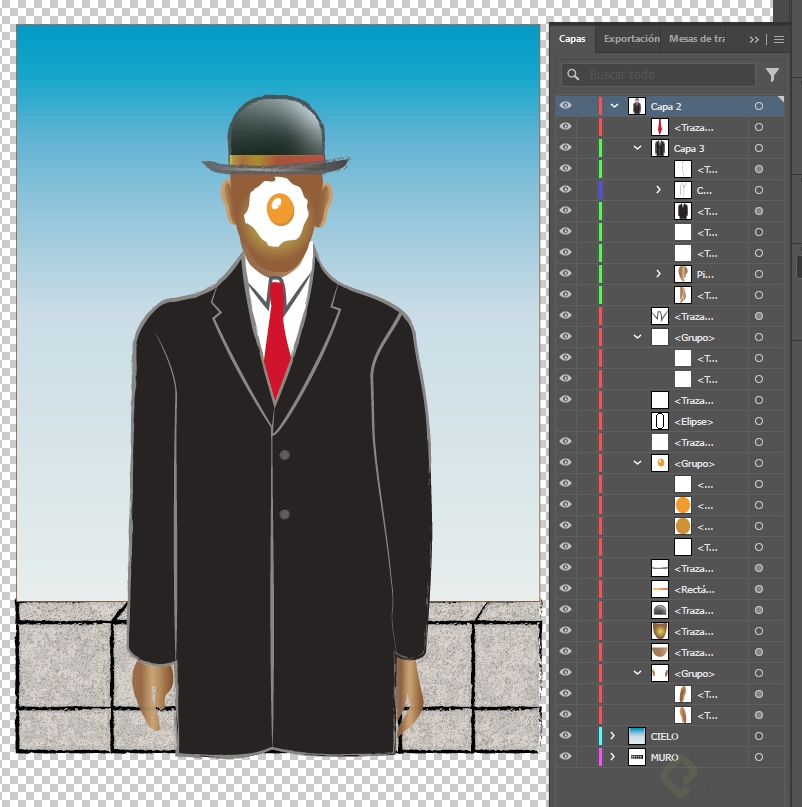Show more panel tabs with double arrow
Viewport: 802px width, 807px height.
click(x=754, y=40)
